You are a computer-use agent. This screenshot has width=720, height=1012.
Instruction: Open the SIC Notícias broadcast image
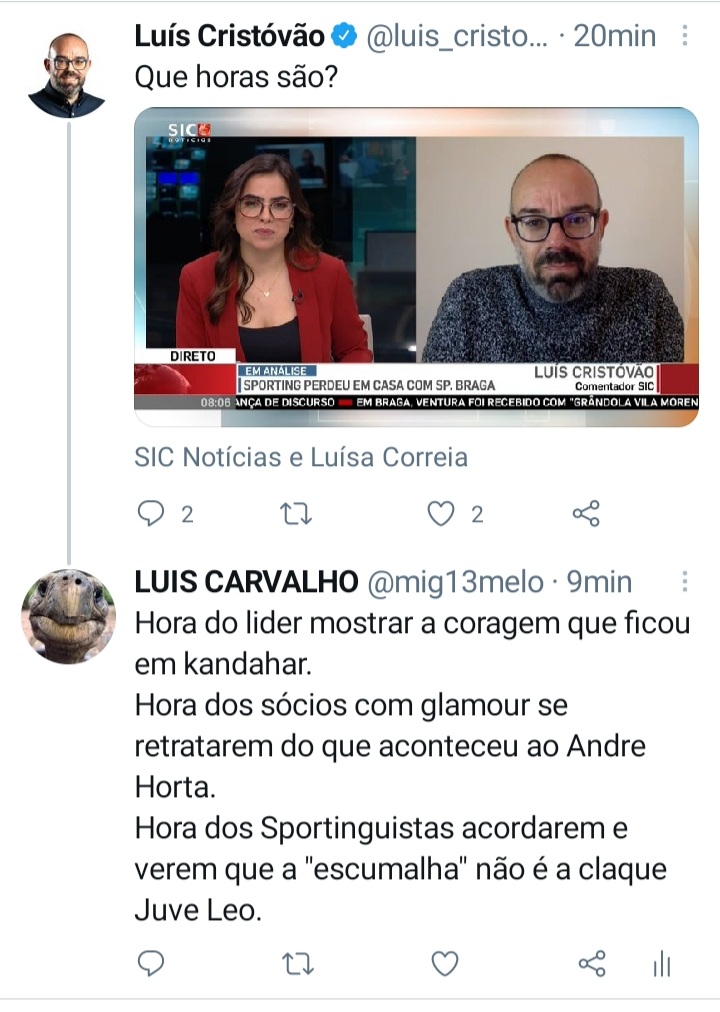416,267
